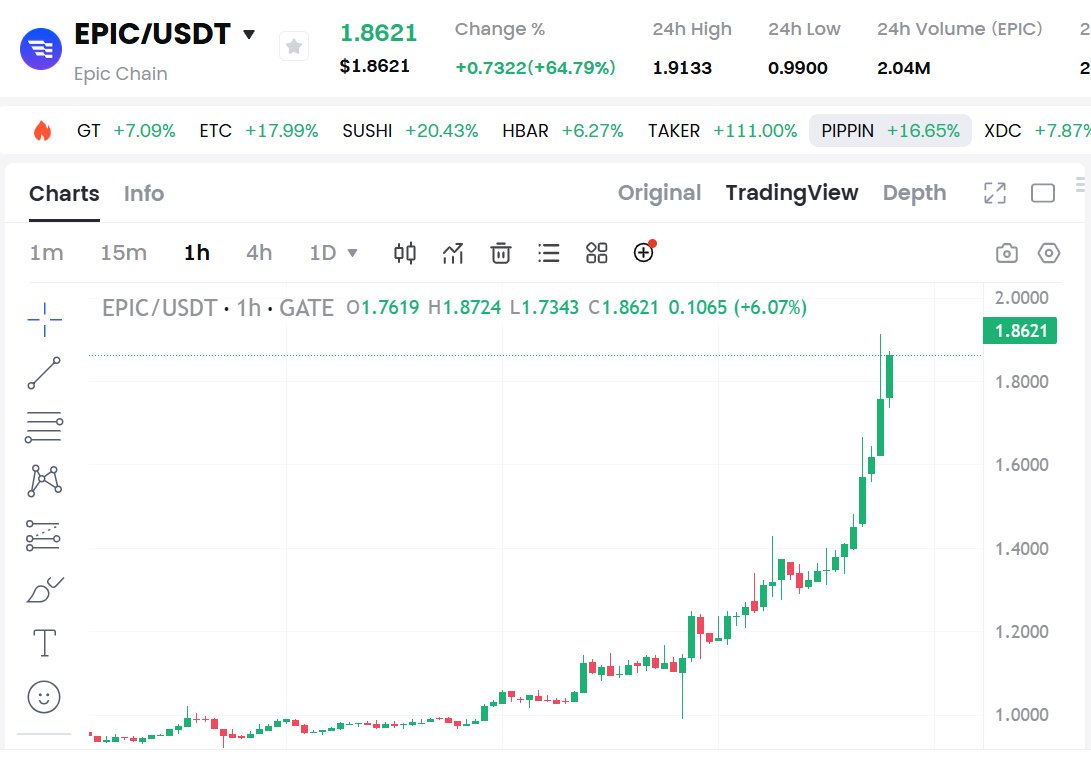This screenshot has width=1091, height=757.
Task: Click the change value +0.7322(+64.79%)
Action: (x=535, y=67)
